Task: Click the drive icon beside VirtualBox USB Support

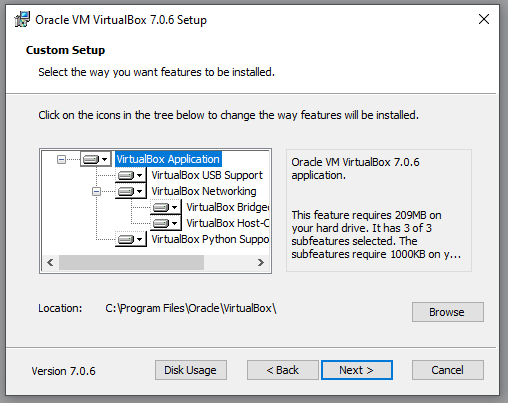Action: pyautogui.click(x=131, y=175)
